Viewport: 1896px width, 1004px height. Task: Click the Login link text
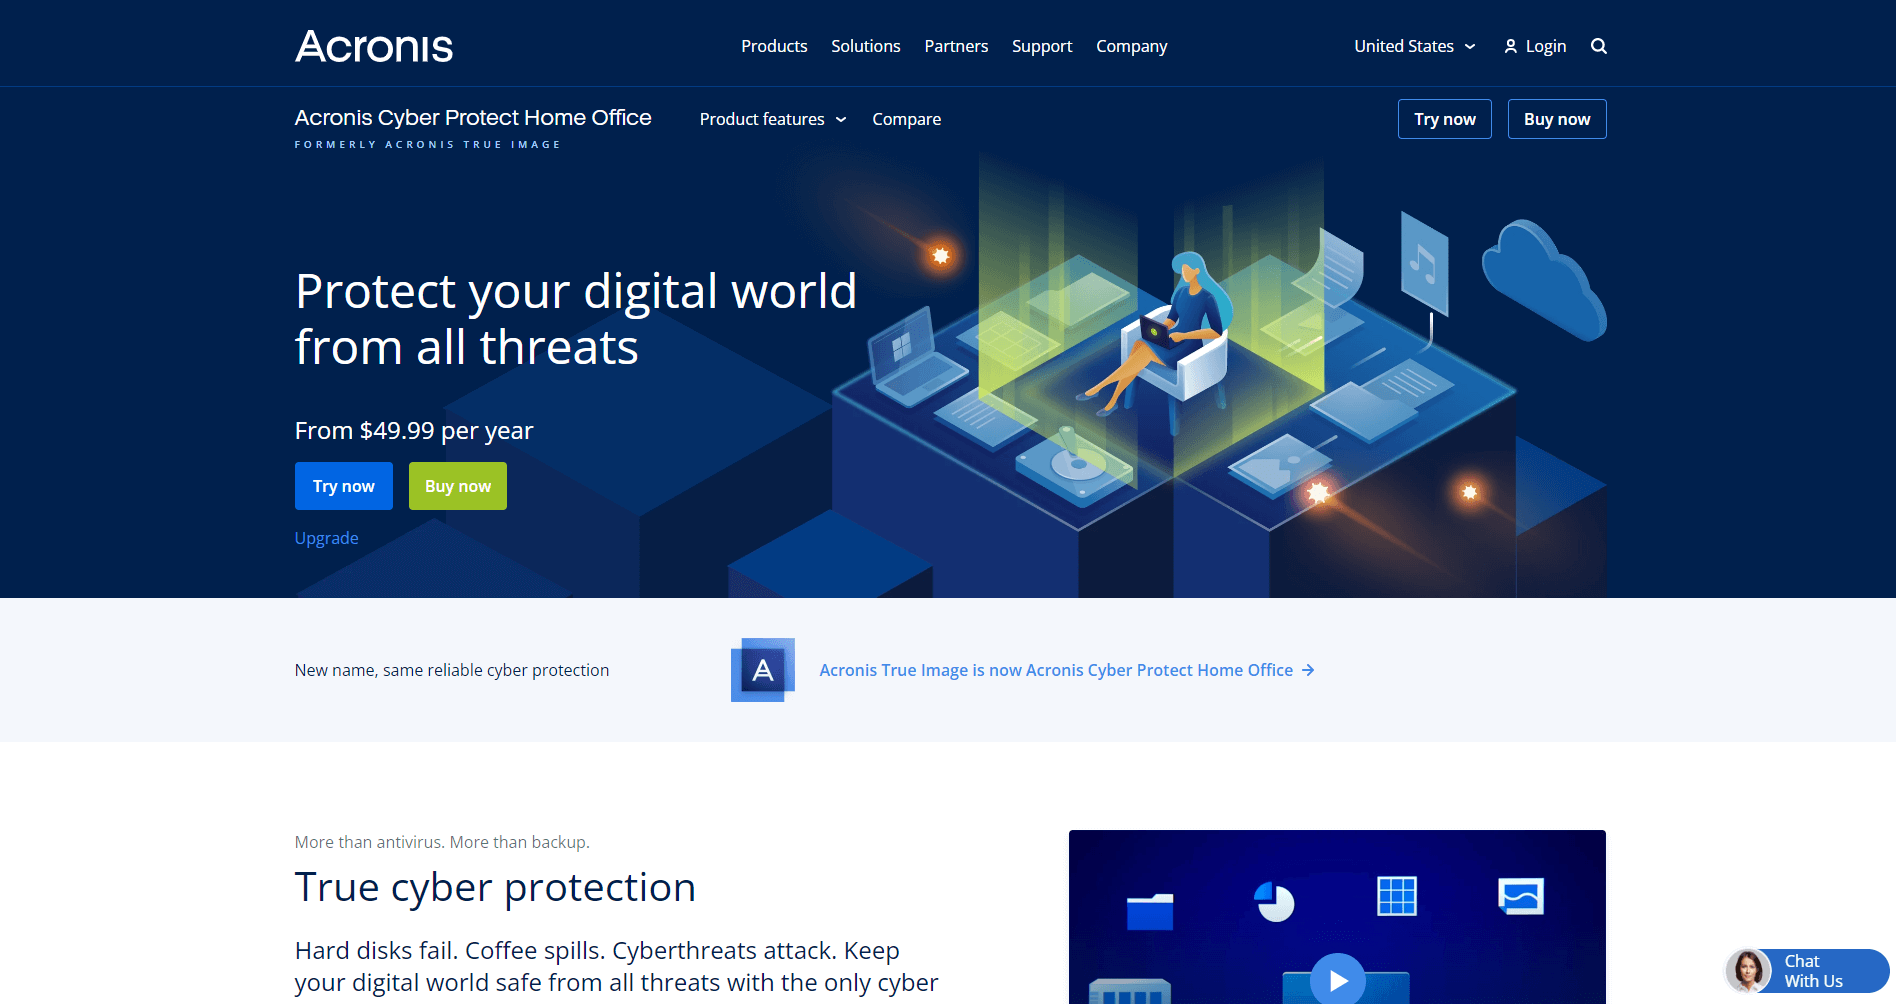(1546, 46)
